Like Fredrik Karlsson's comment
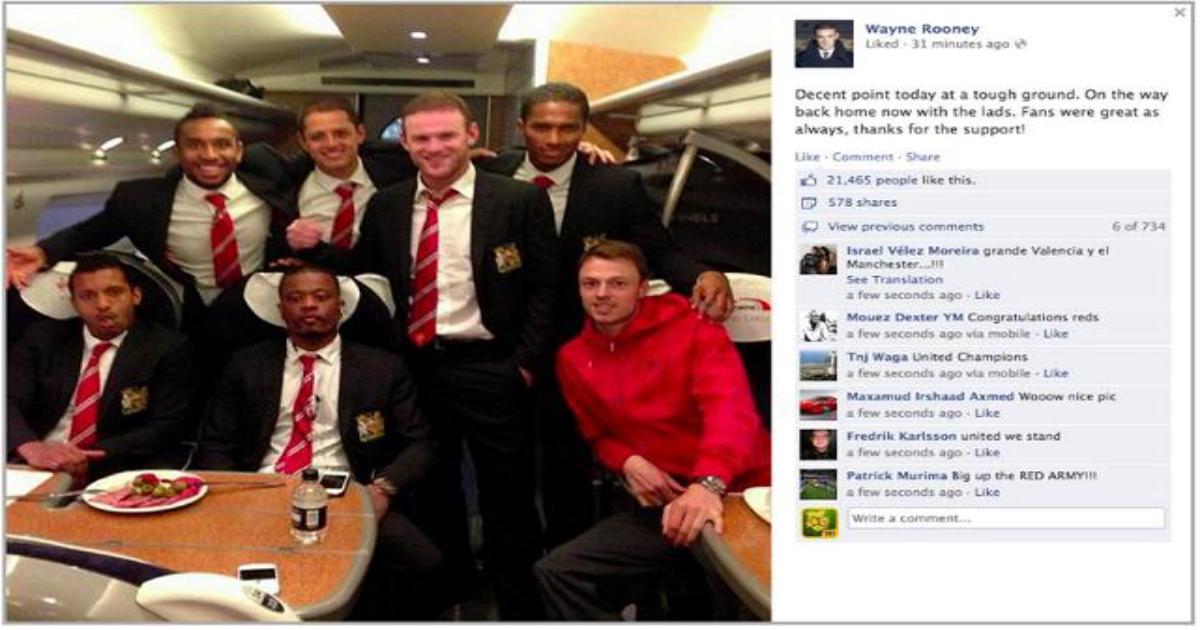Screen dimensions: 1200x630 (987, 453)
